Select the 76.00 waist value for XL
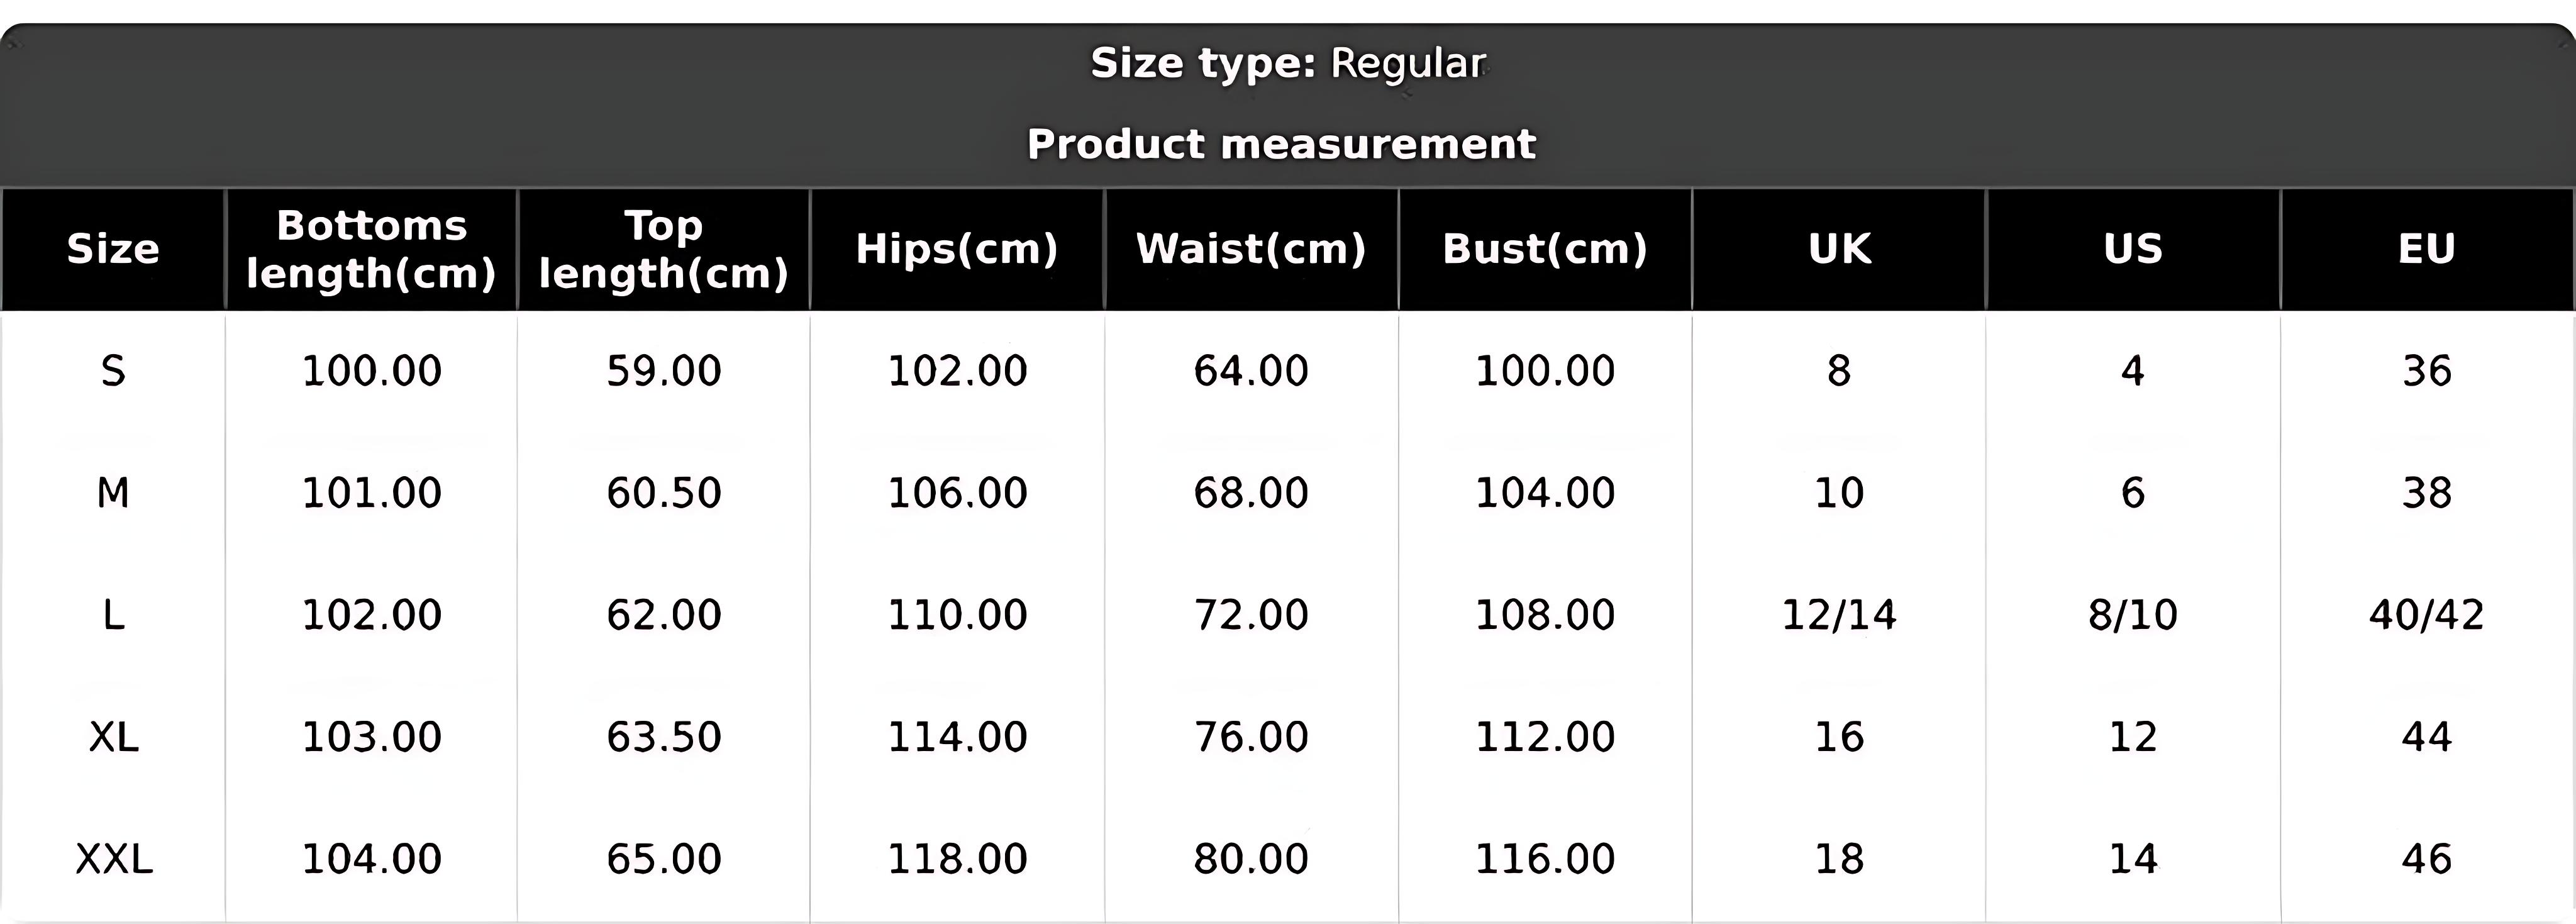 [1251, 737]
